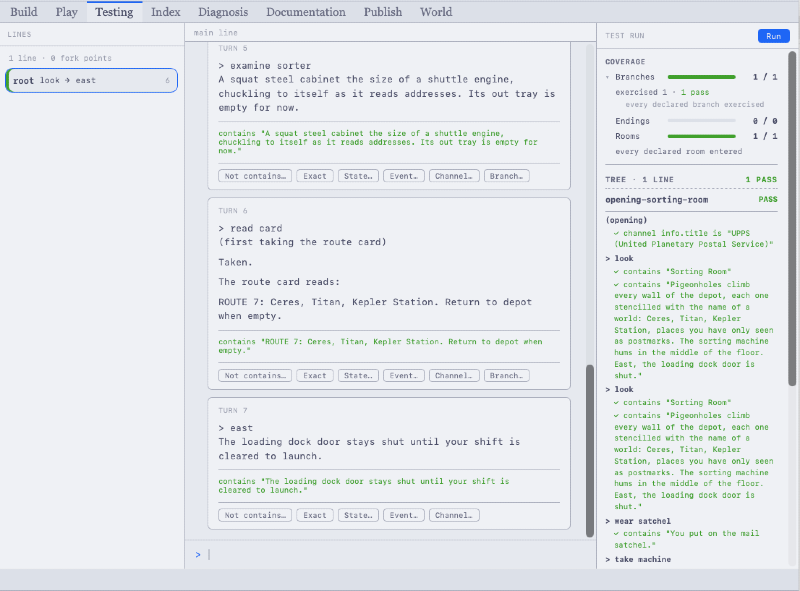Select the root look → east line
The image size is (800, 591).
tap(91, 80)
